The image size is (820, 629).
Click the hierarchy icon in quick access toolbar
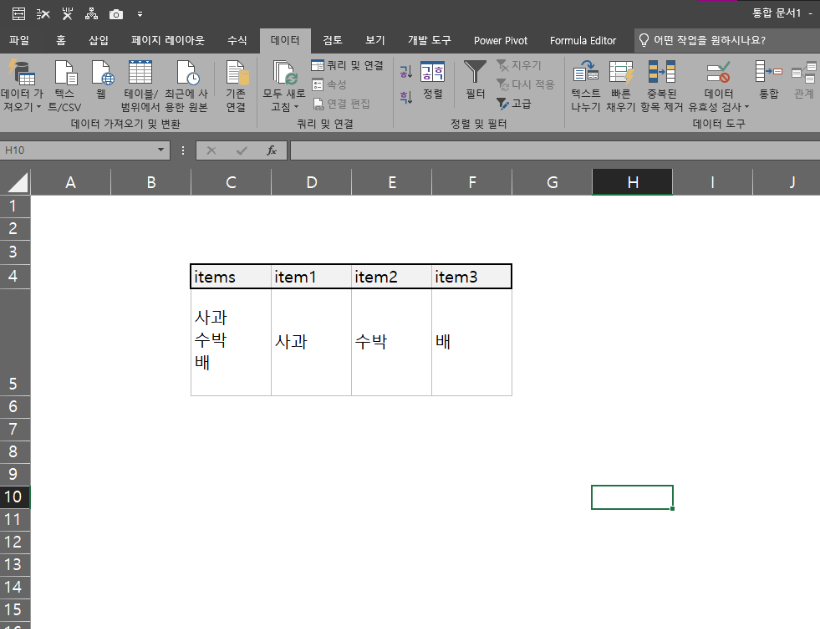click(92, 14)
